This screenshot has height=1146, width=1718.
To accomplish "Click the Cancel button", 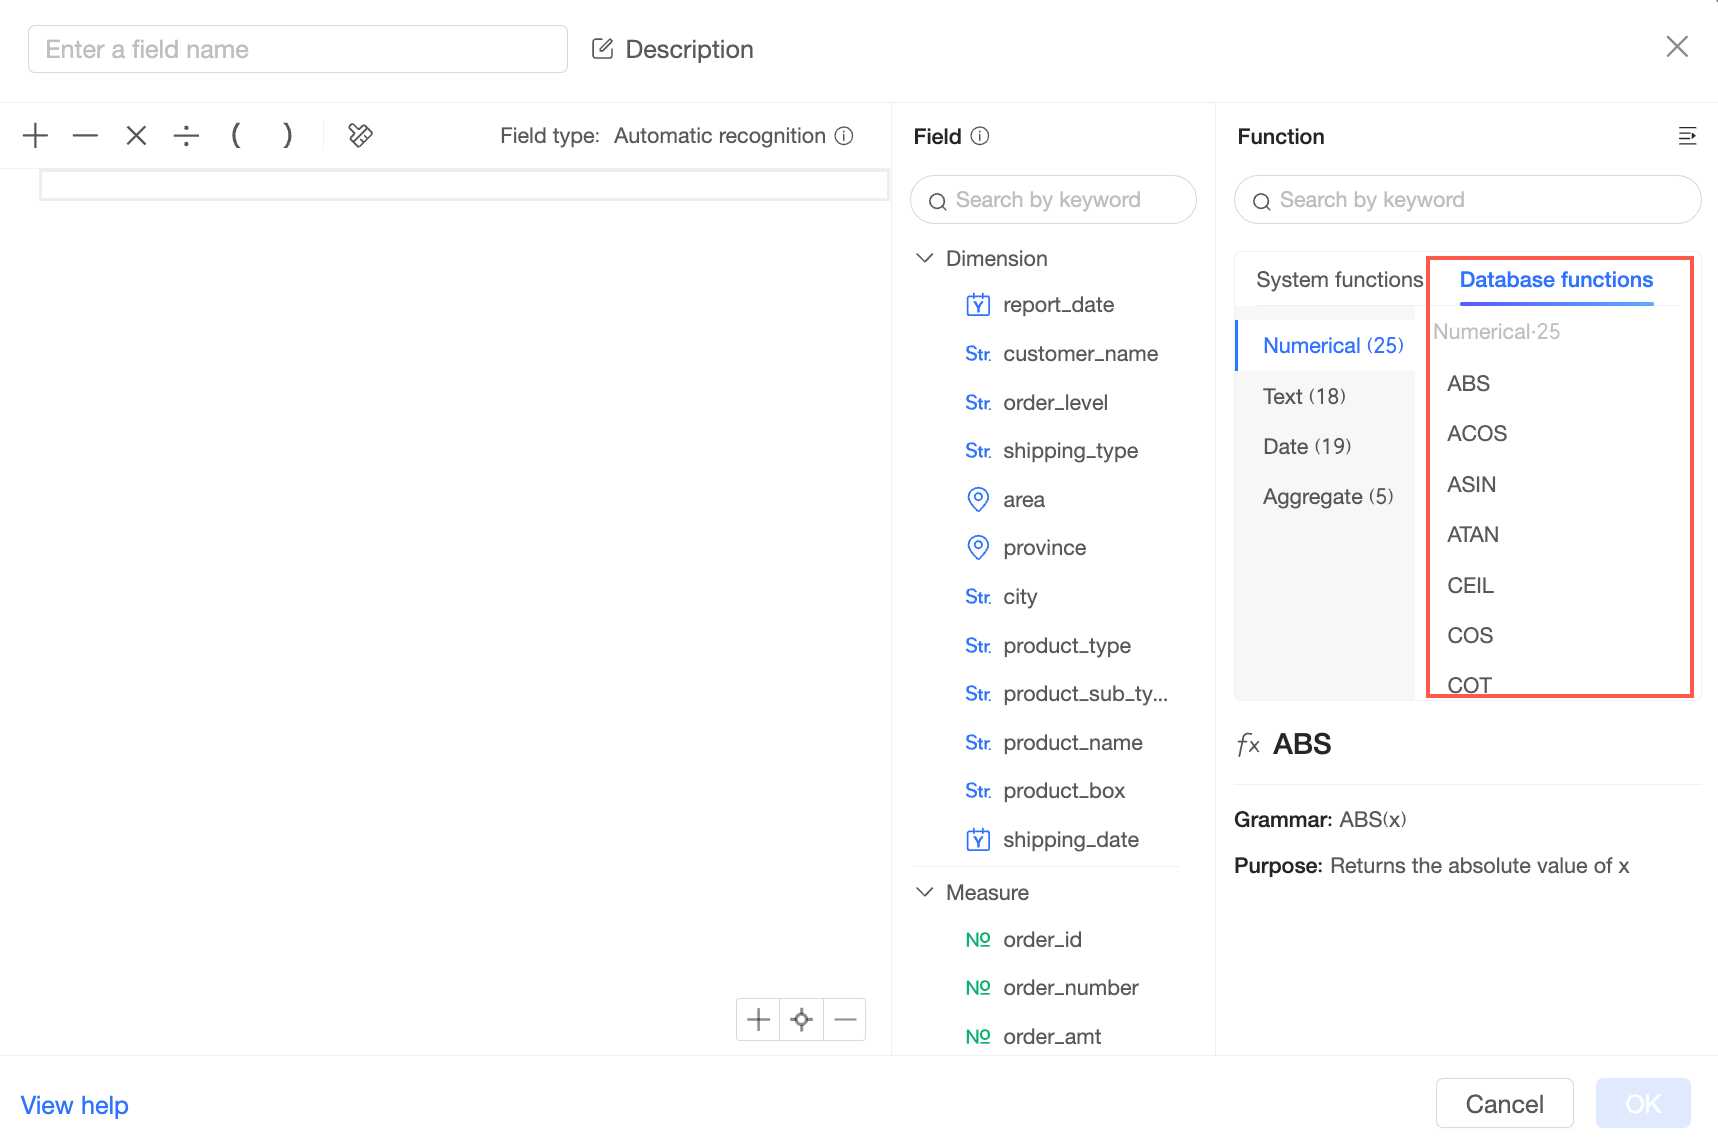I will [x=1504, y=1104].
